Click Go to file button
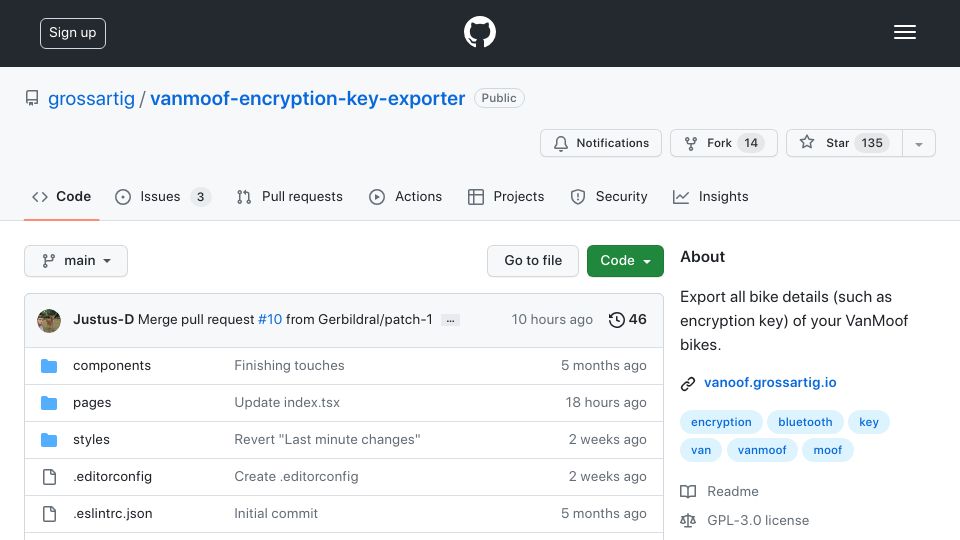The image size is (960, 540). coord(533,261)
